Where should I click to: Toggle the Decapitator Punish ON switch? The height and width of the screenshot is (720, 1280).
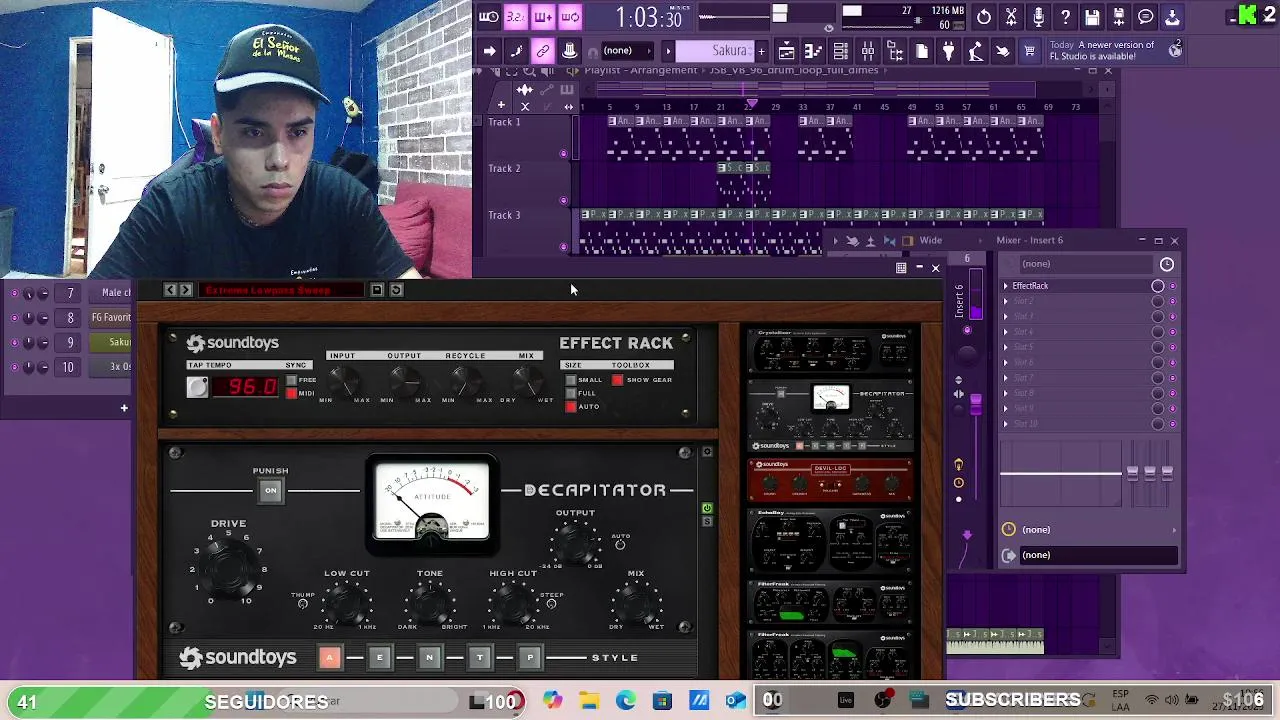pos(270,490)
